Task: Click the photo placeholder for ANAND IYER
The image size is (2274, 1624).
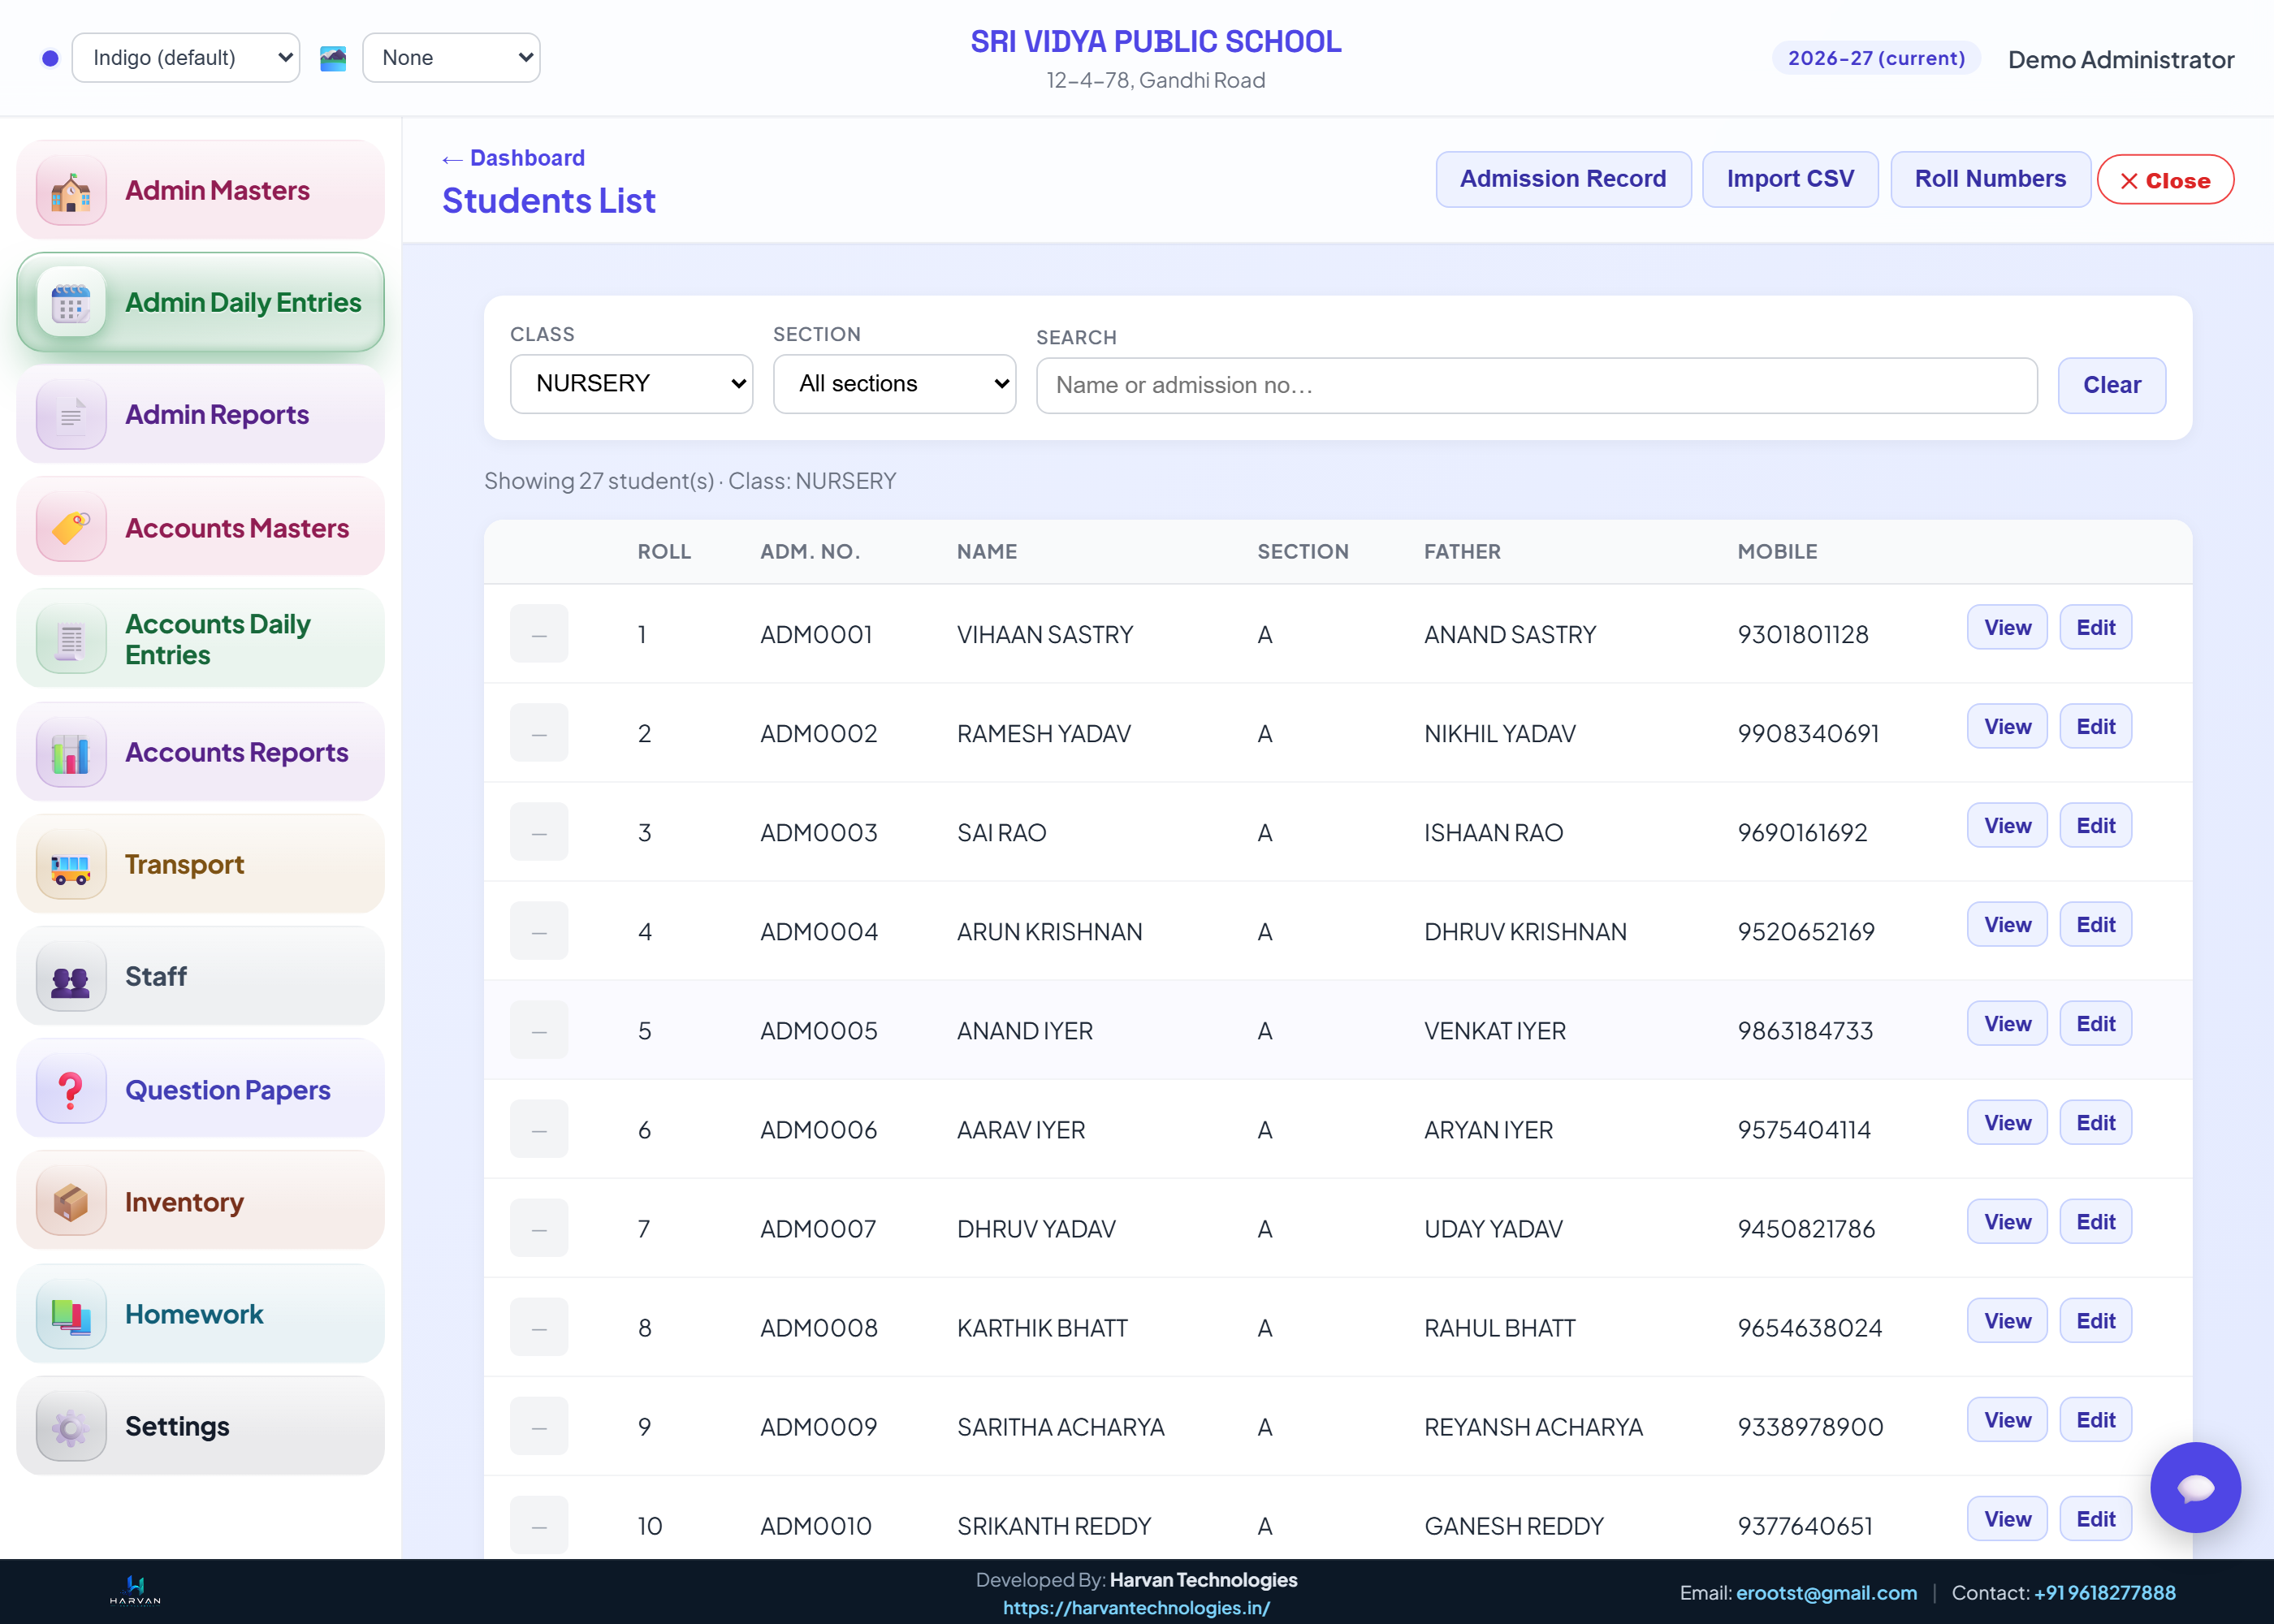Action: [x=539, y=1029]
